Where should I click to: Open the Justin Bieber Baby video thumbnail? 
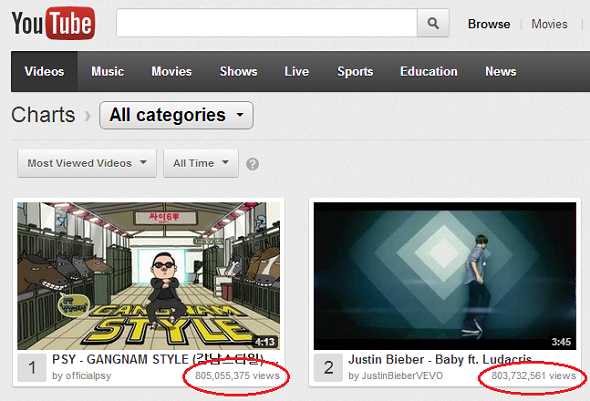445,276
